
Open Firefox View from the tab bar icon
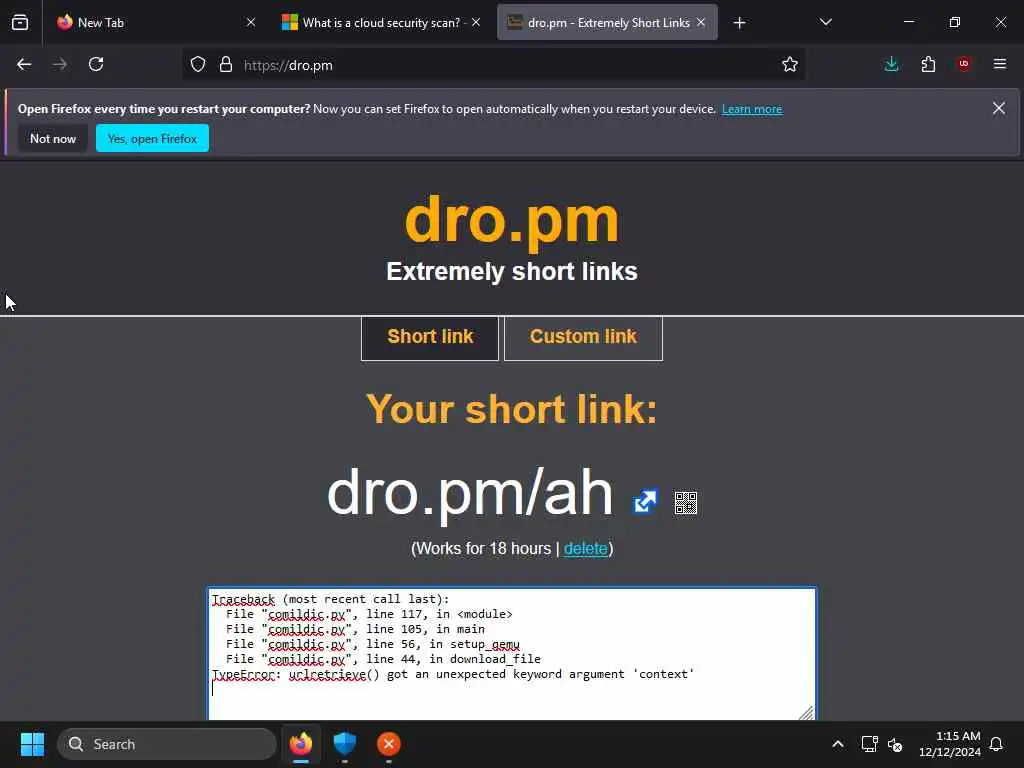(x=20, y=22)
